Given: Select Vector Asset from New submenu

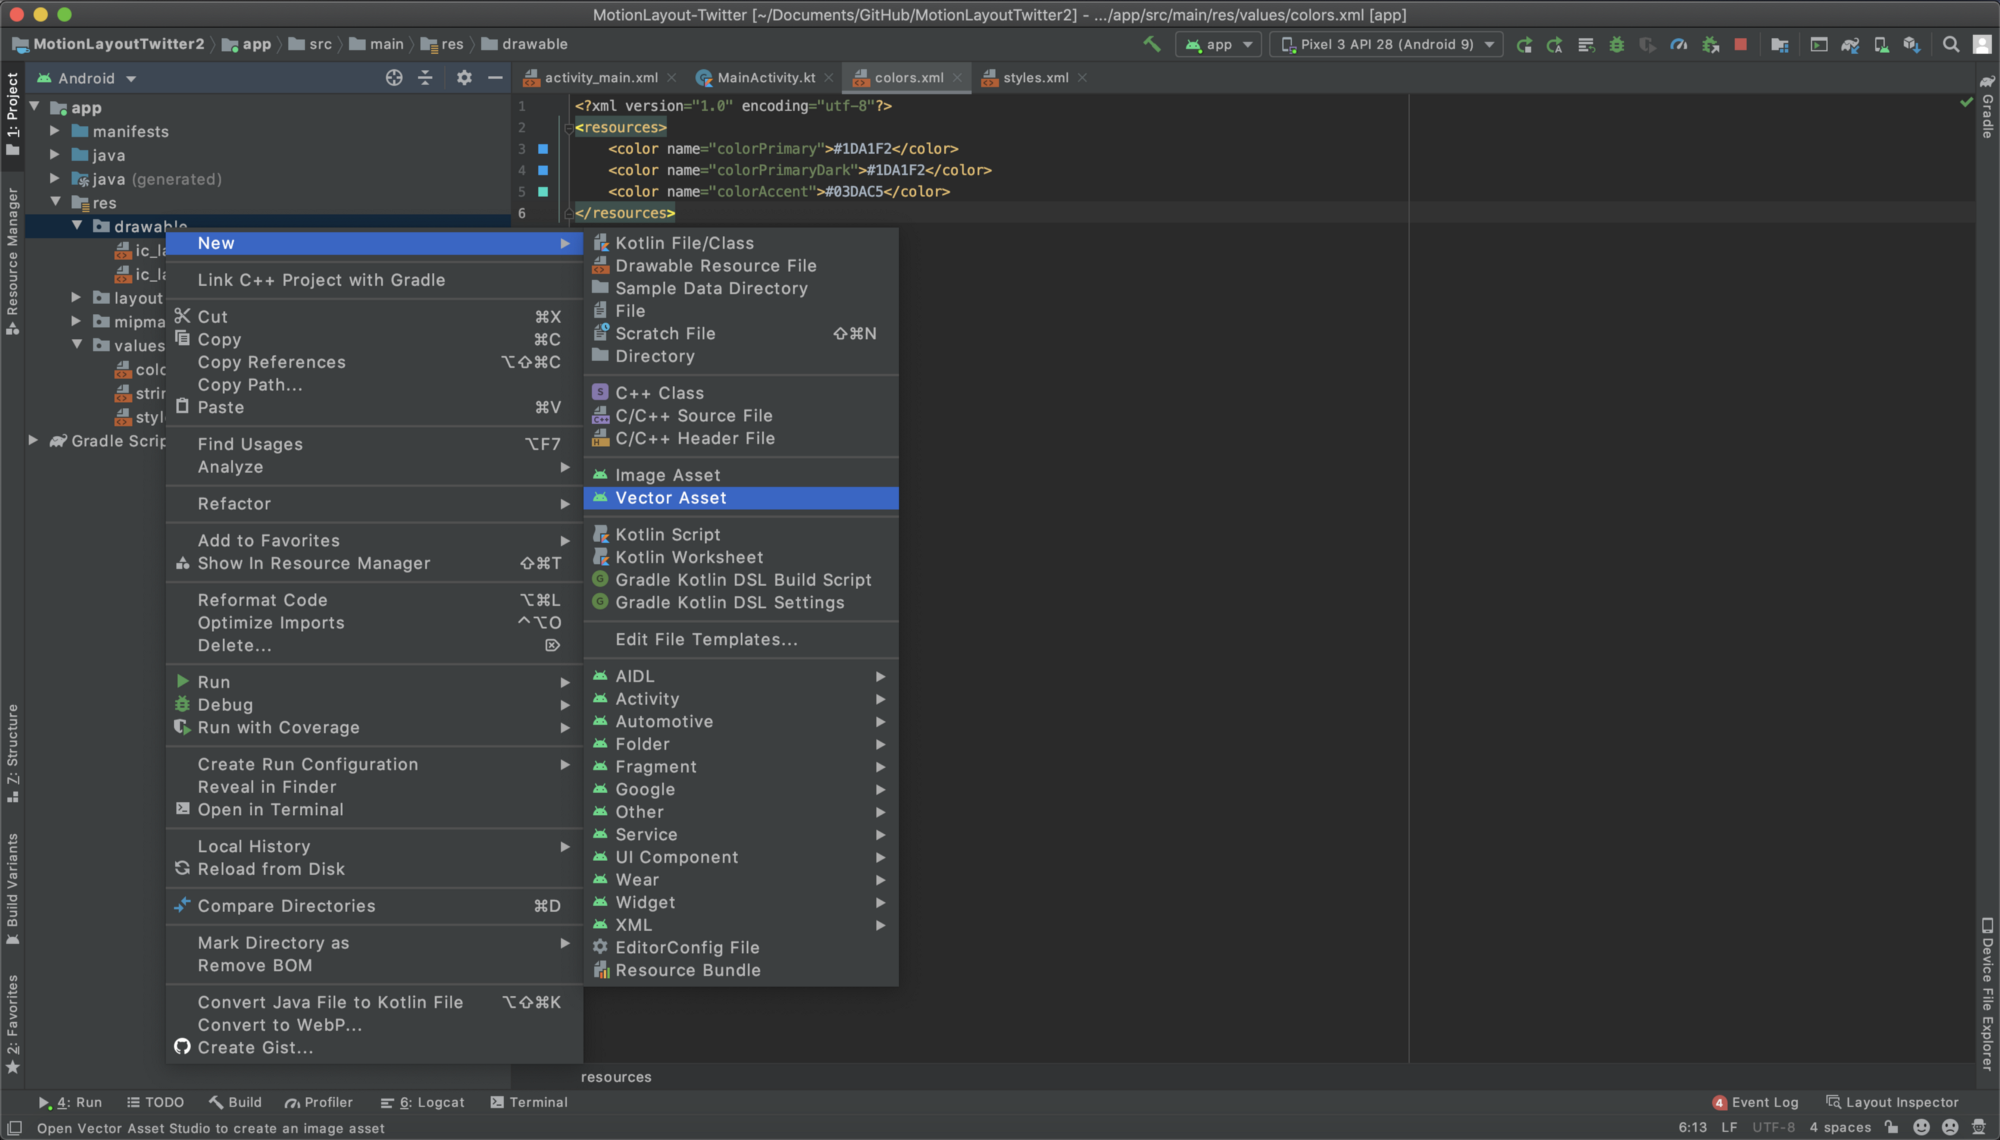Looking at the screenshot, I should 671,498.
